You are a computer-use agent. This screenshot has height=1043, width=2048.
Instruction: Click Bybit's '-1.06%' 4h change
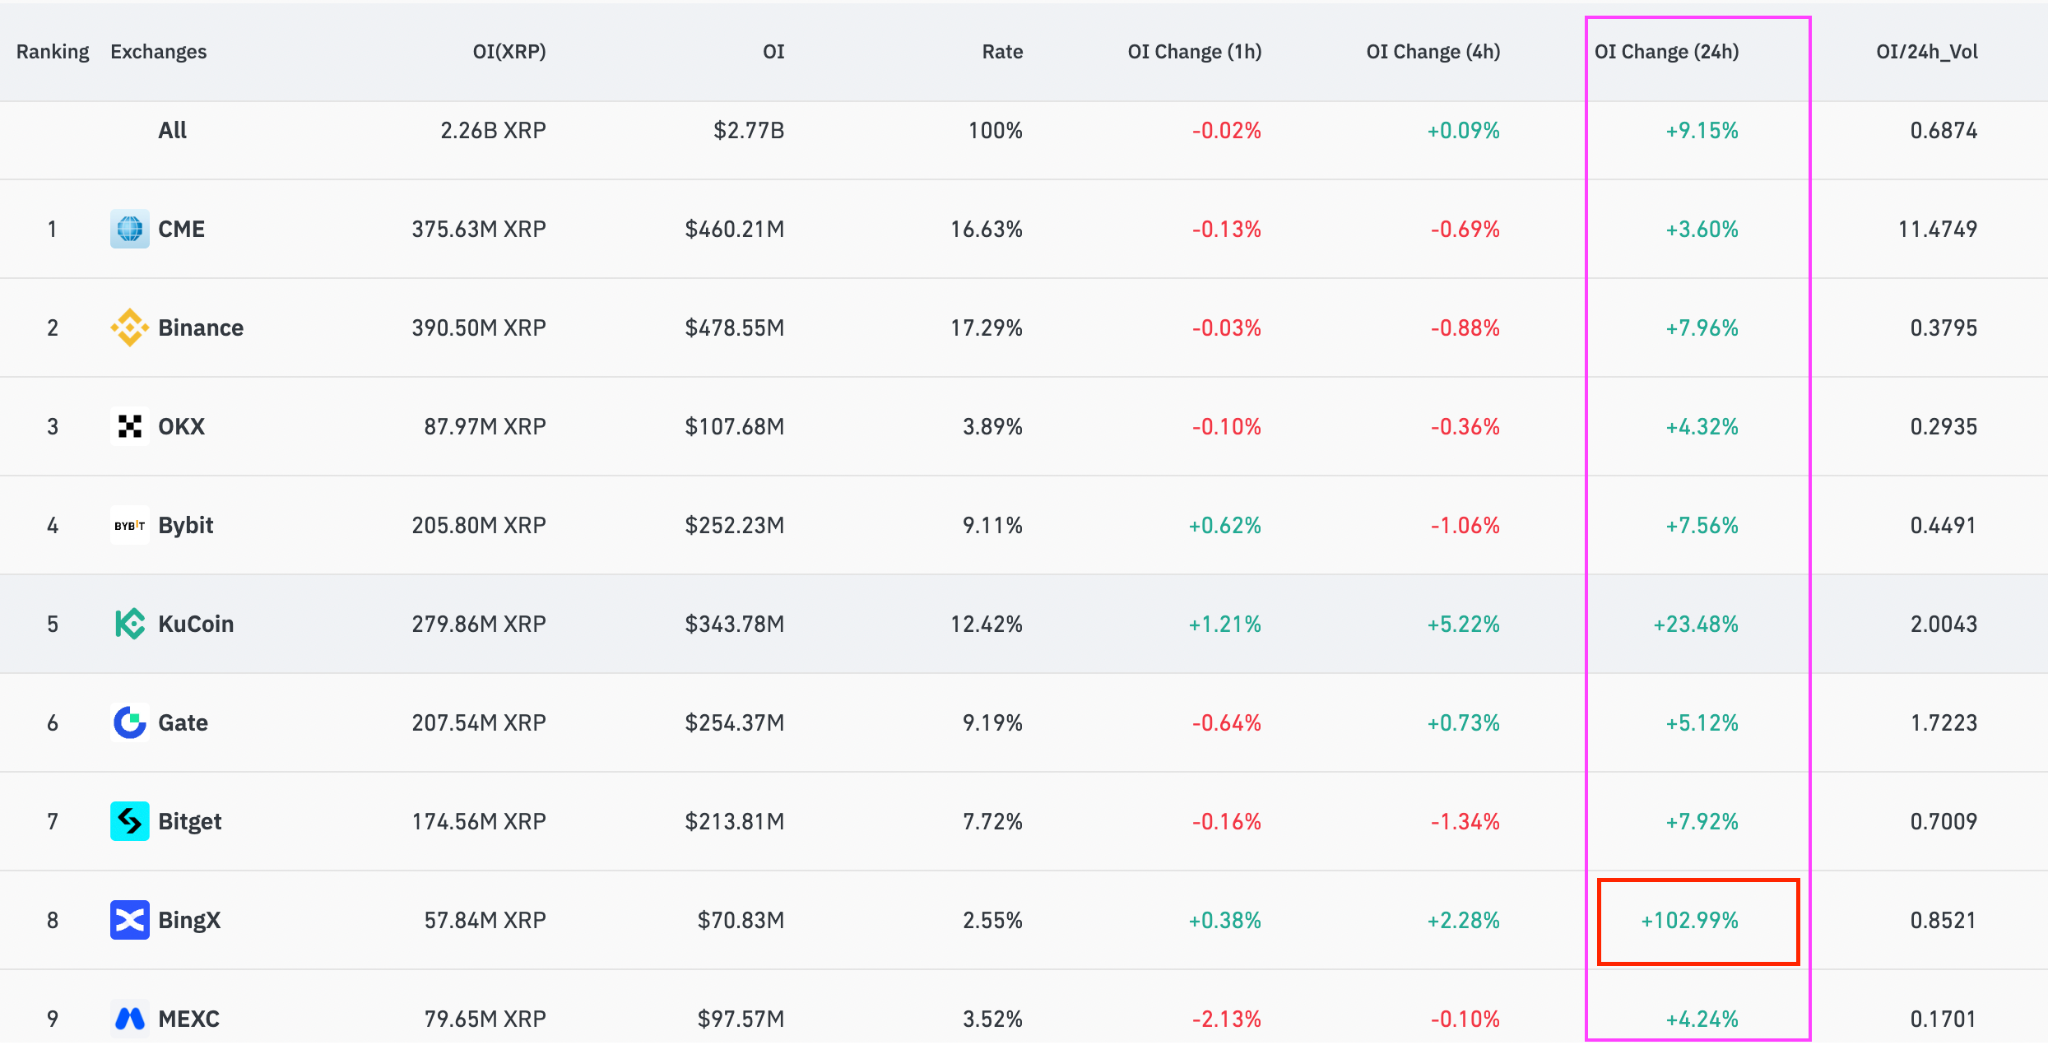click(1465, 525)
